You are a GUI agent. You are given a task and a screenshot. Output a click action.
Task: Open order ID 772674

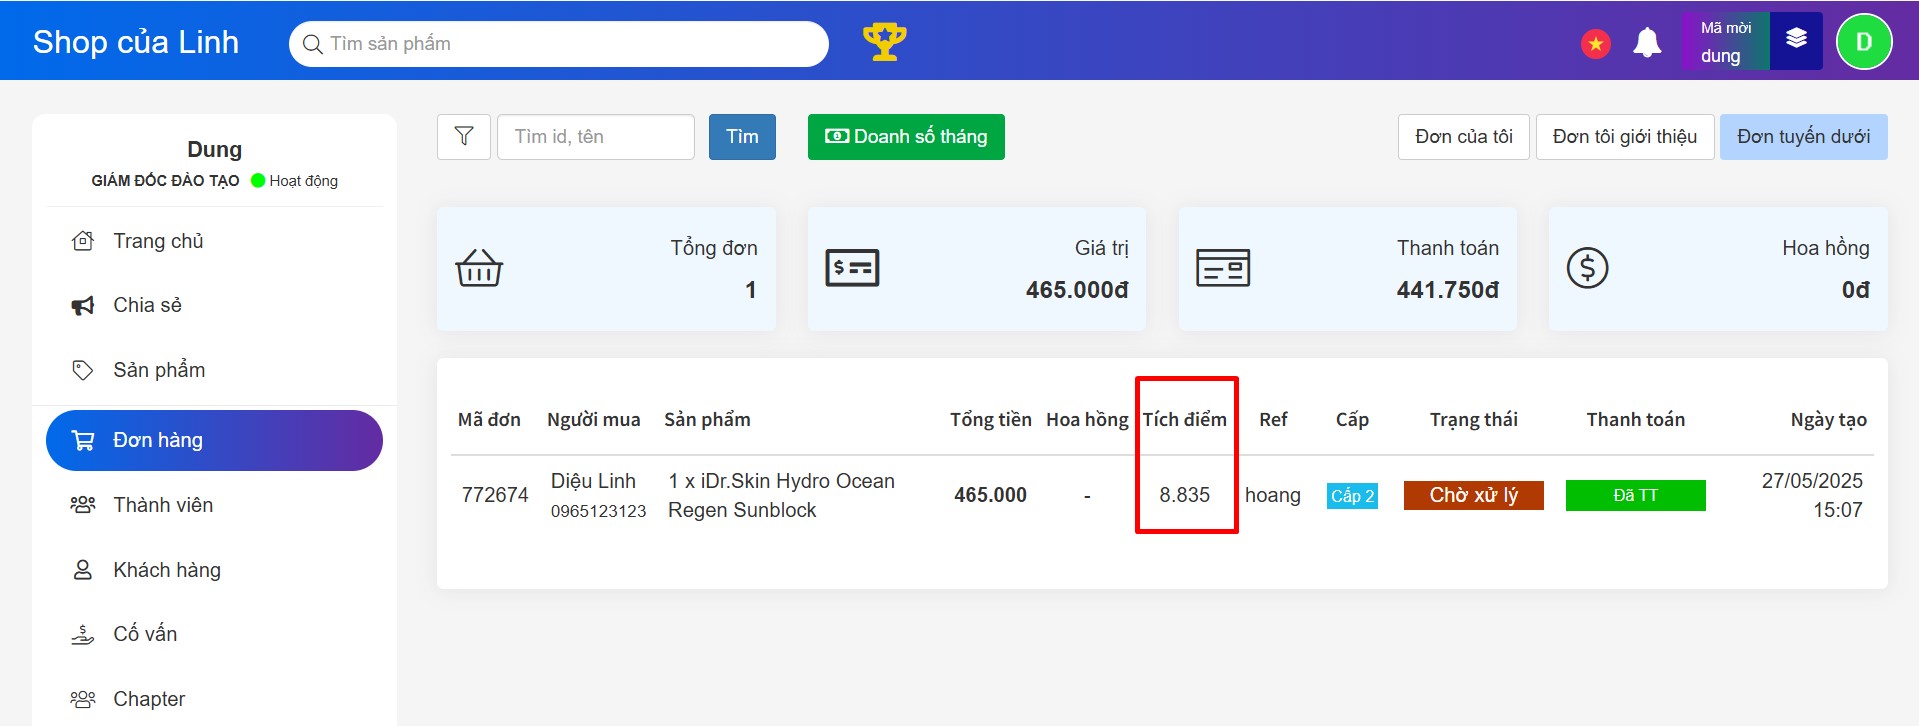[495, 495]
